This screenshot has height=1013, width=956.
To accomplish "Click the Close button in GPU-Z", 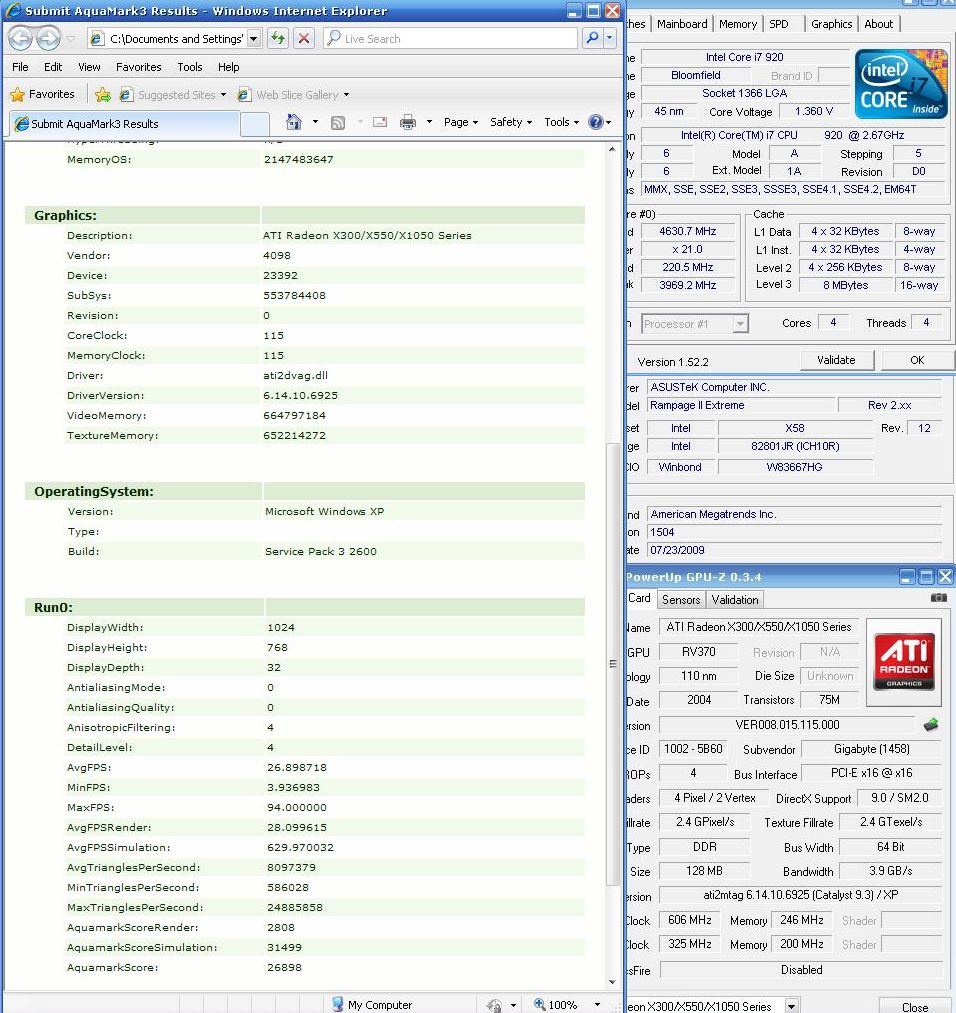I will tap(916, 1007).
